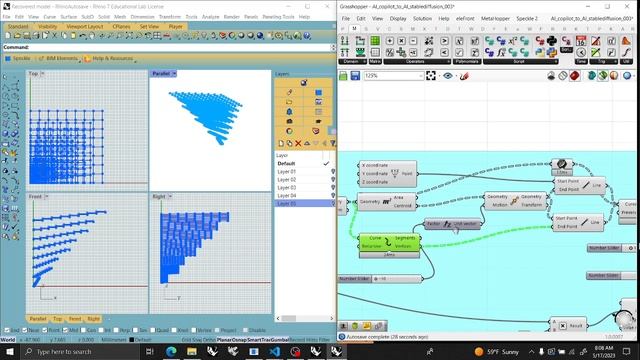
Task: Click the black Default layer color swatch in status bar
Action: [x=131, y=340]
